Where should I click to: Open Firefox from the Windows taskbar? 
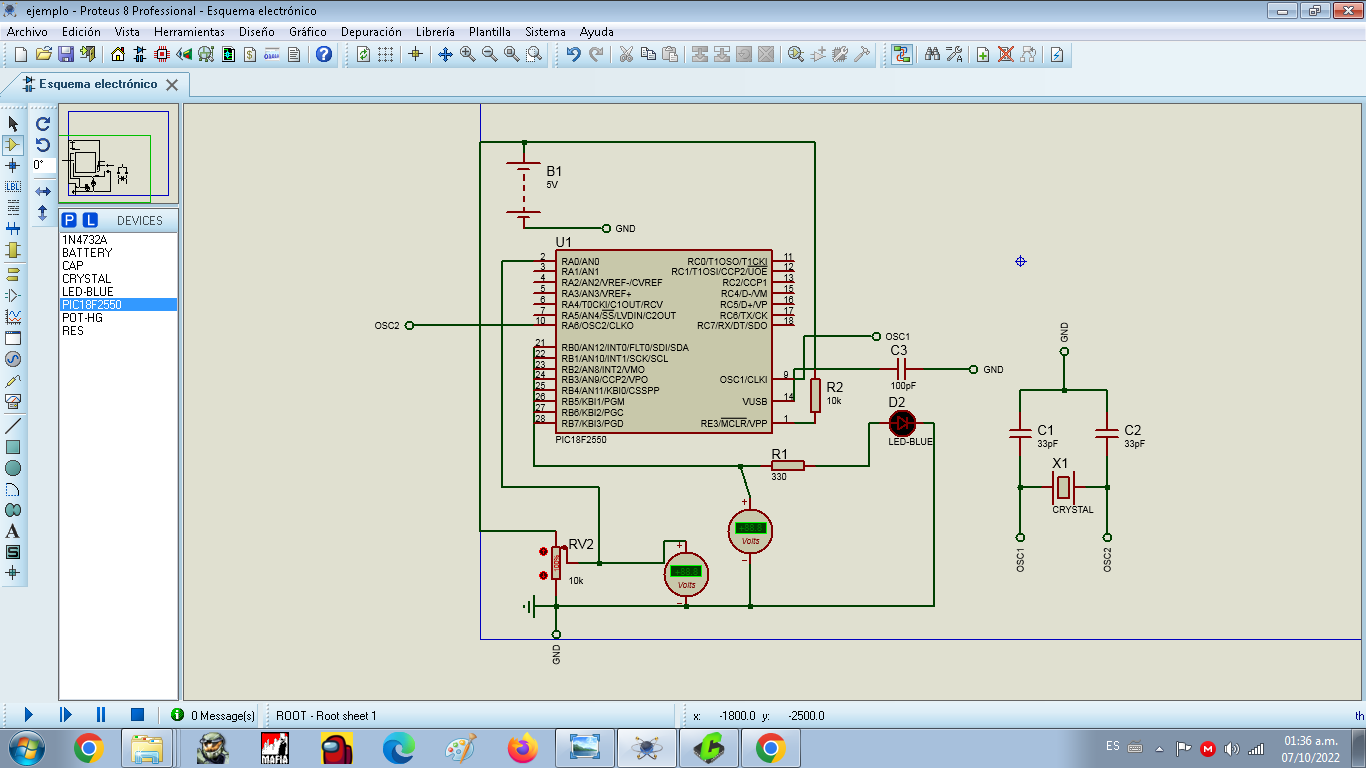point(522,747)
